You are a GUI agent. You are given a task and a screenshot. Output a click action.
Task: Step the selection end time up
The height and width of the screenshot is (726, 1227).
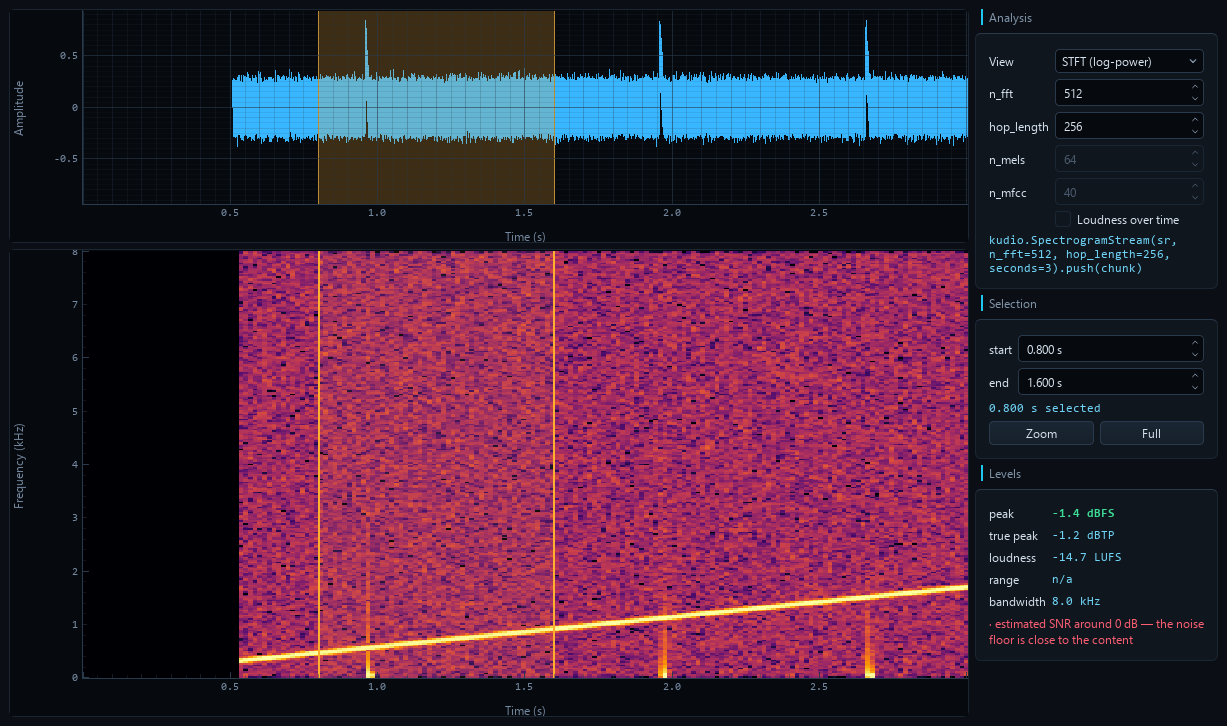(x=1195, y=376)
